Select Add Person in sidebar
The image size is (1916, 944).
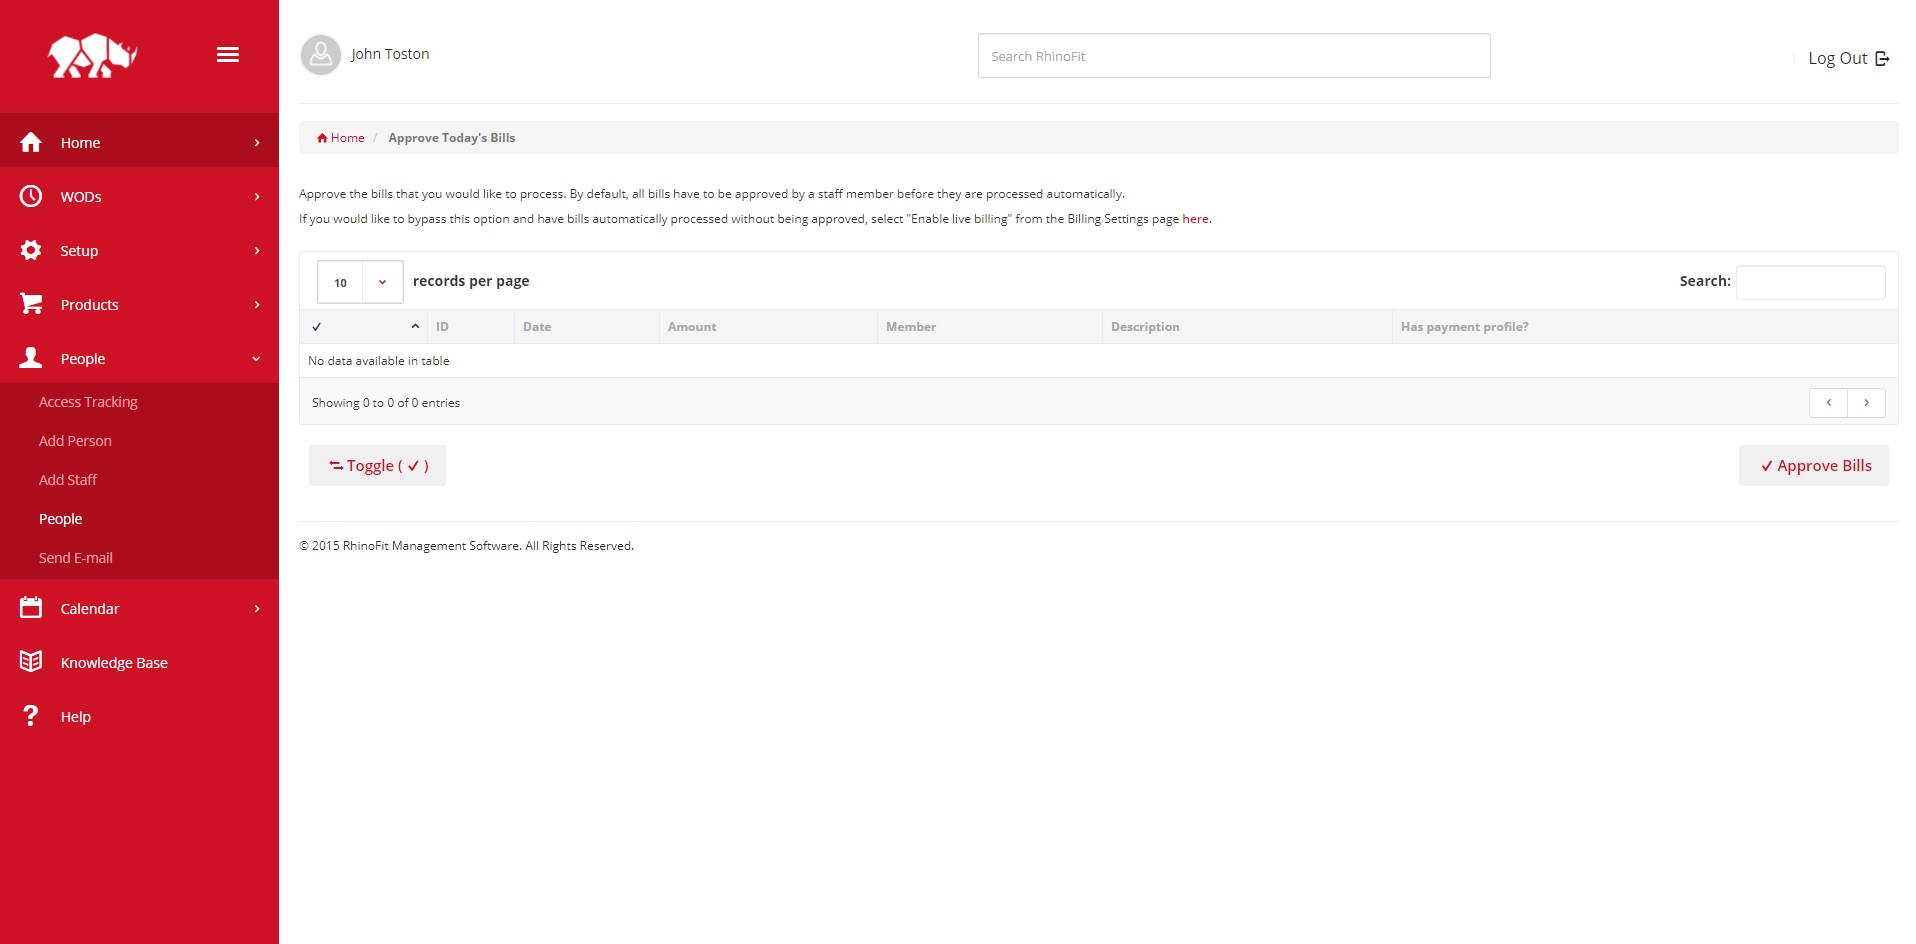click(75, 441)
